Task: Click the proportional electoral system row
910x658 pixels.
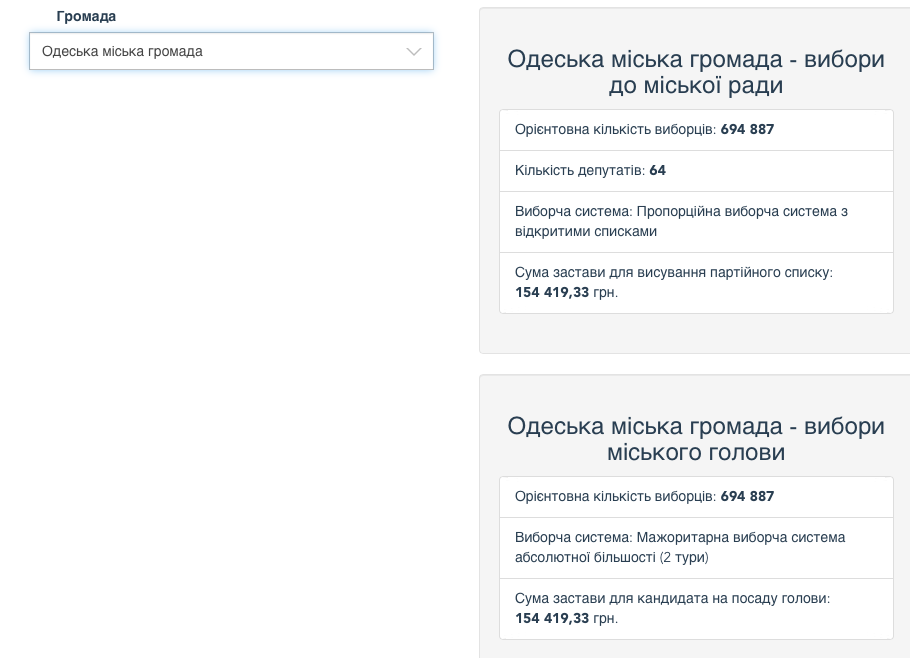Action: coord(695,222)
